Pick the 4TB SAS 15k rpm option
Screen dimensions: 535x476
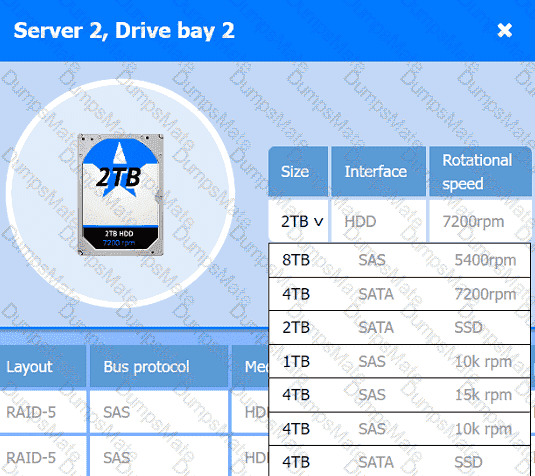point(399,395)
